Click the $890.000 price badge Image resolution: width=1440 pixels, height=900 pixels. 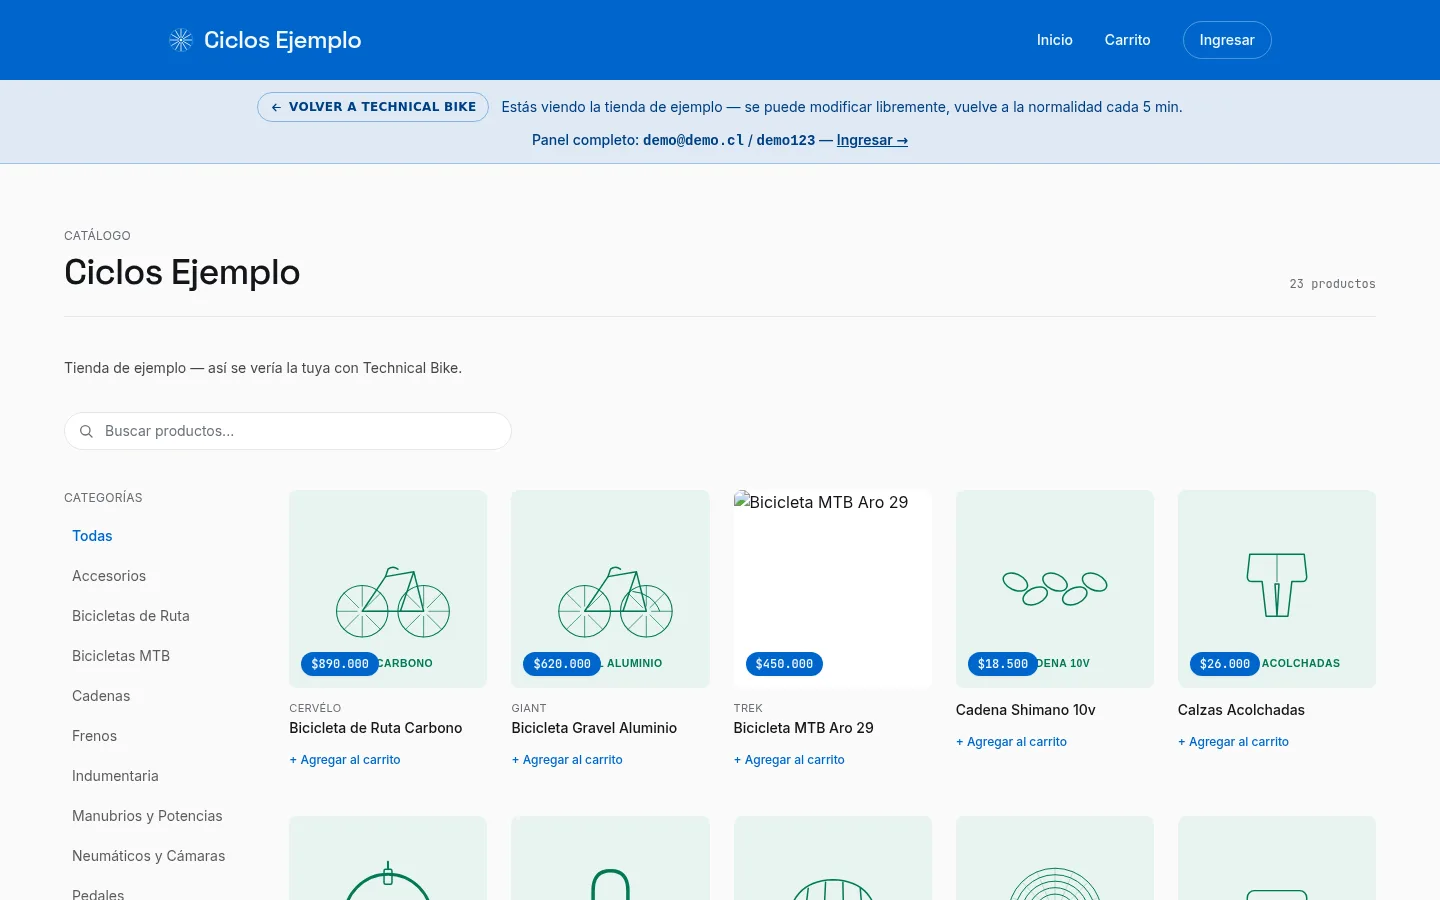tap(340, 664)
